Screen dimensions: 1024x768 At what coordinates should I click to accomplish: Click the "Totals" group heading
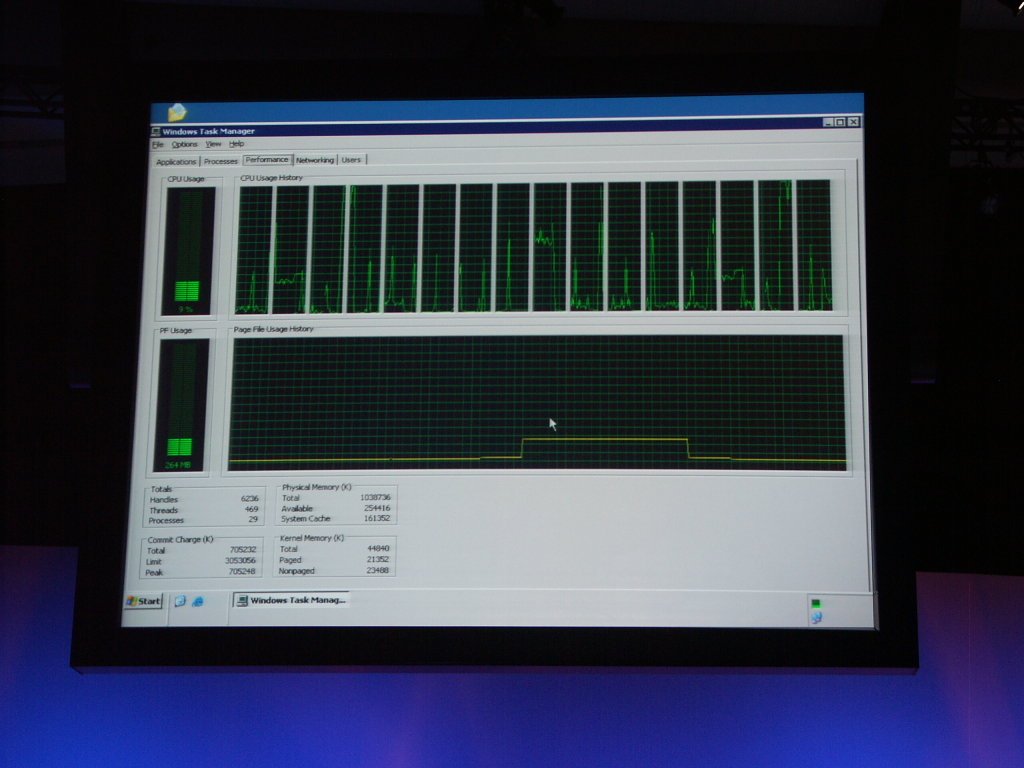(161, 488)
